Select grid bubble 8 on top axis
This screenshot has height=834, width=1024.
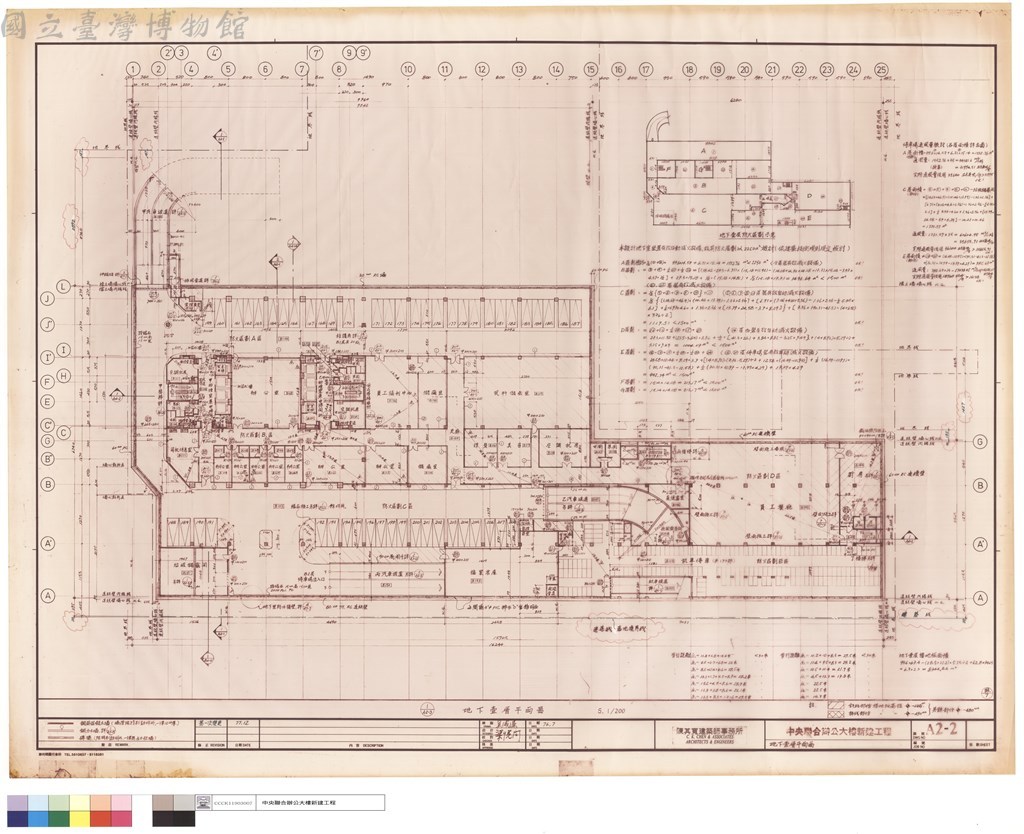pos(338,69)
